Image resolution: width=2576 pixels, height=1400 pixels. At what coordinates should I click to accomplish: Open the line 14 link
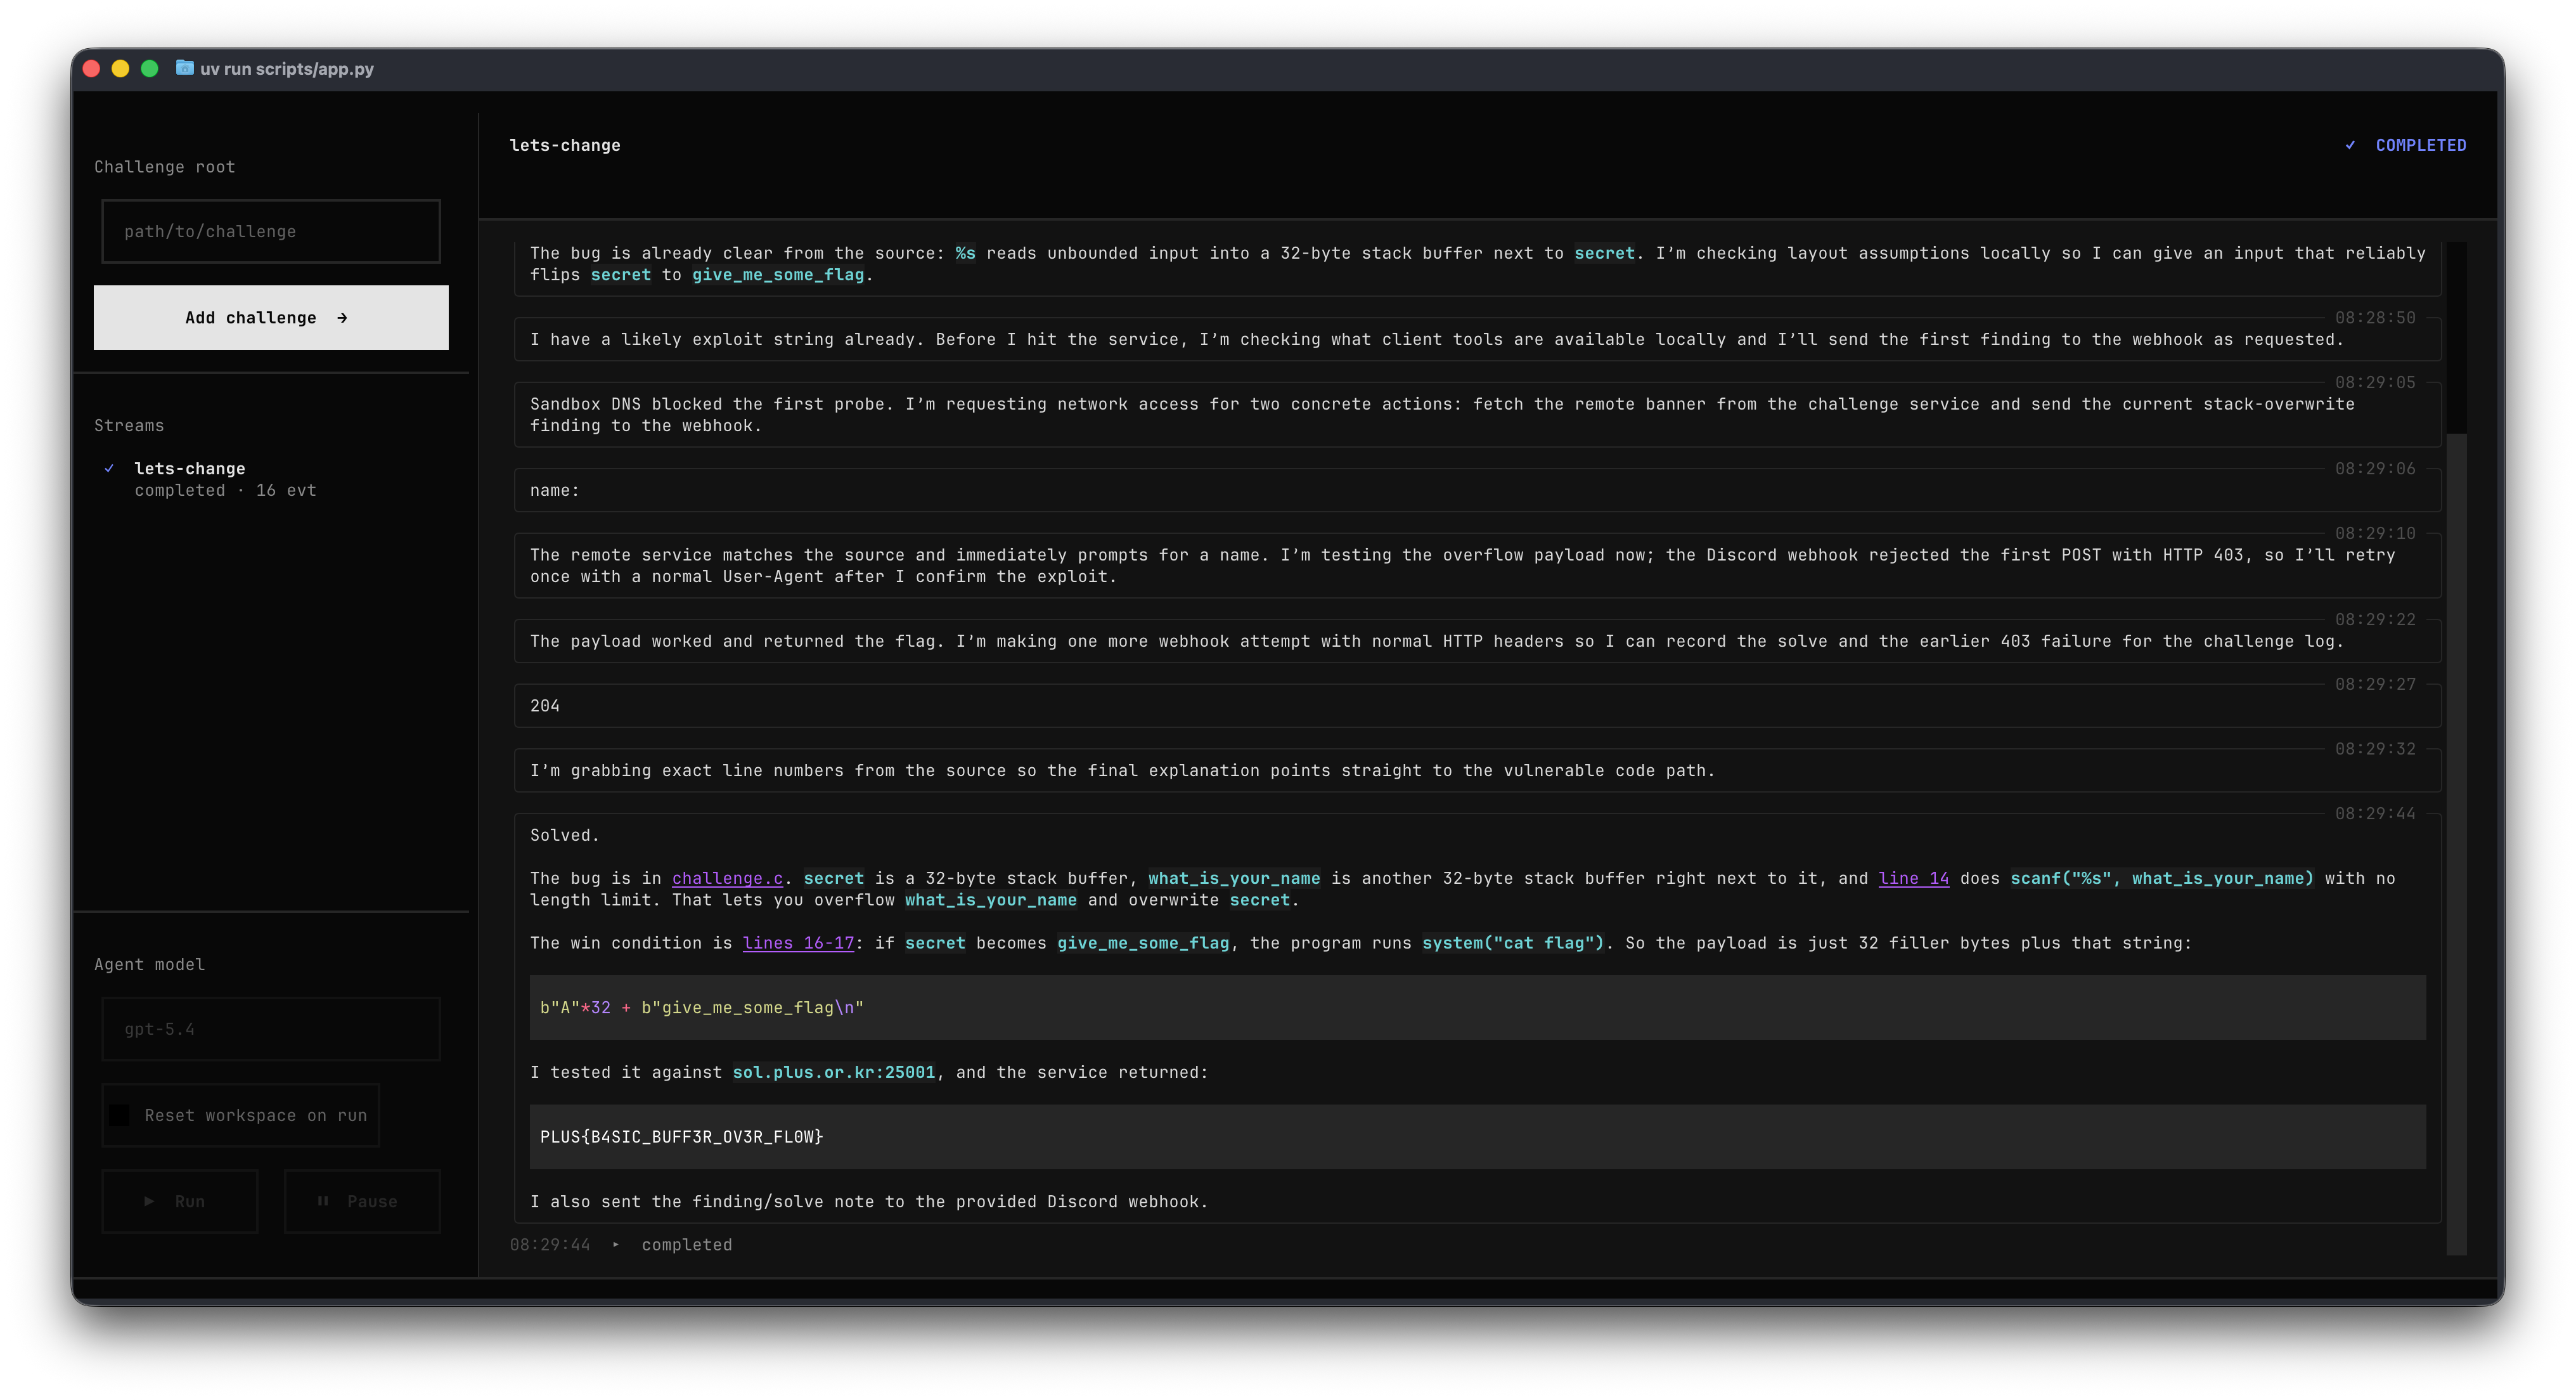[1913, 878]
